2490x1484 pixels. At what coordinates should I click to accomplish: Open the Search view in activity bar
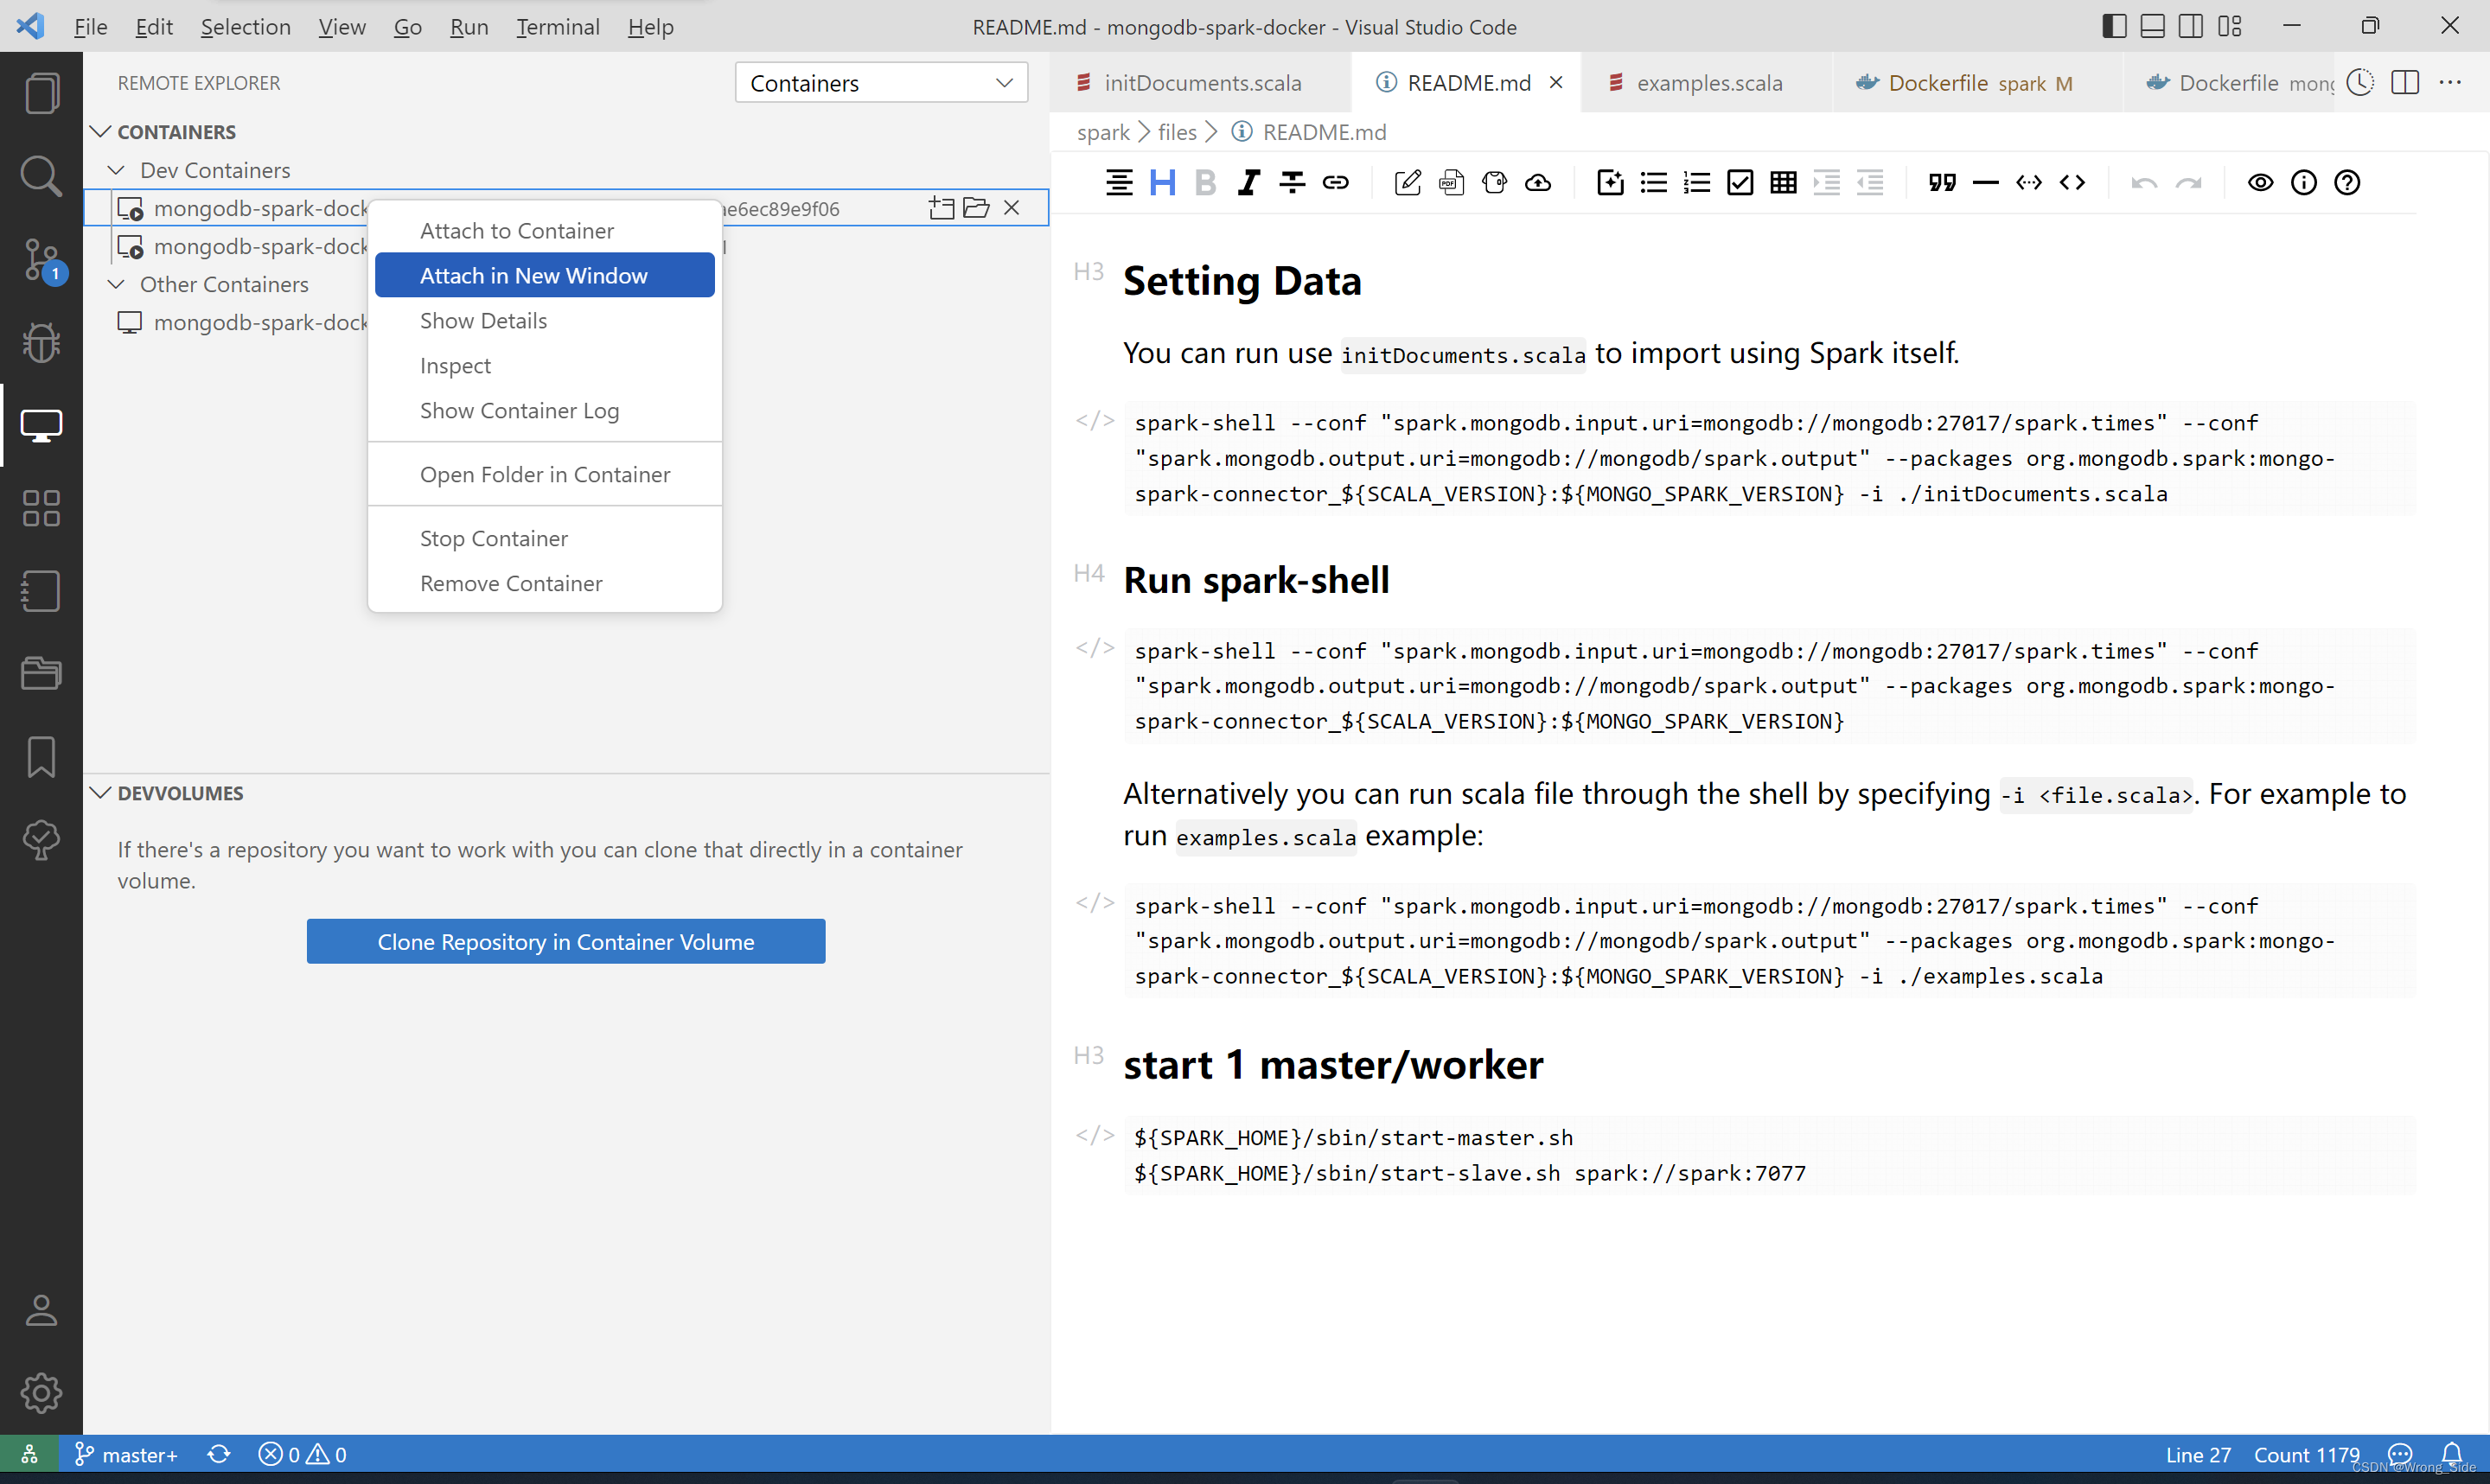pos(41,176)
